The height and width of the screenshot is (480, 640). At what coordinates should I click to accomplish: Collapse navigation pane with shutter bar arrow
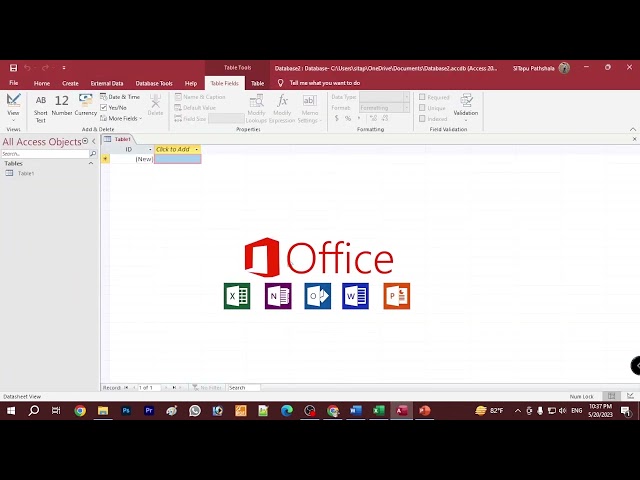[x=94, y=141]
